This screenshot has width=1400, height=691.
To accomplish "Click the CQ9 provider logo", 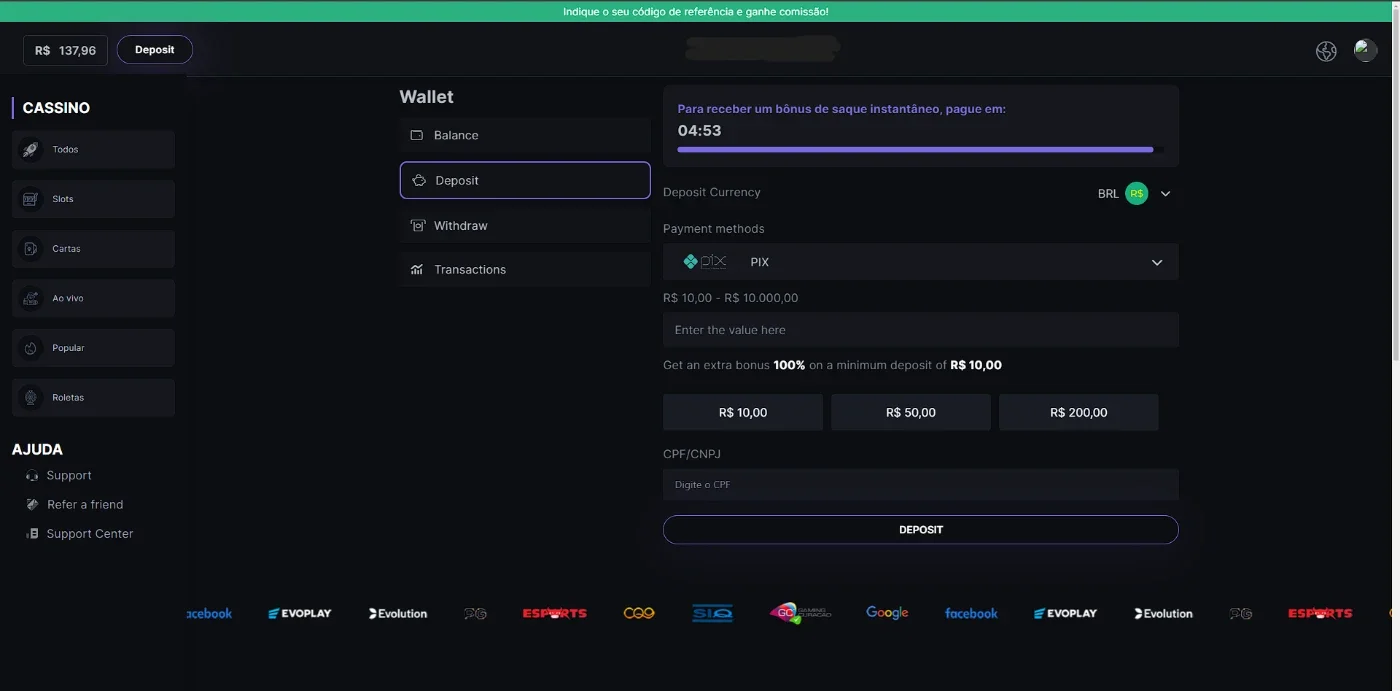I will click(639, 613).
